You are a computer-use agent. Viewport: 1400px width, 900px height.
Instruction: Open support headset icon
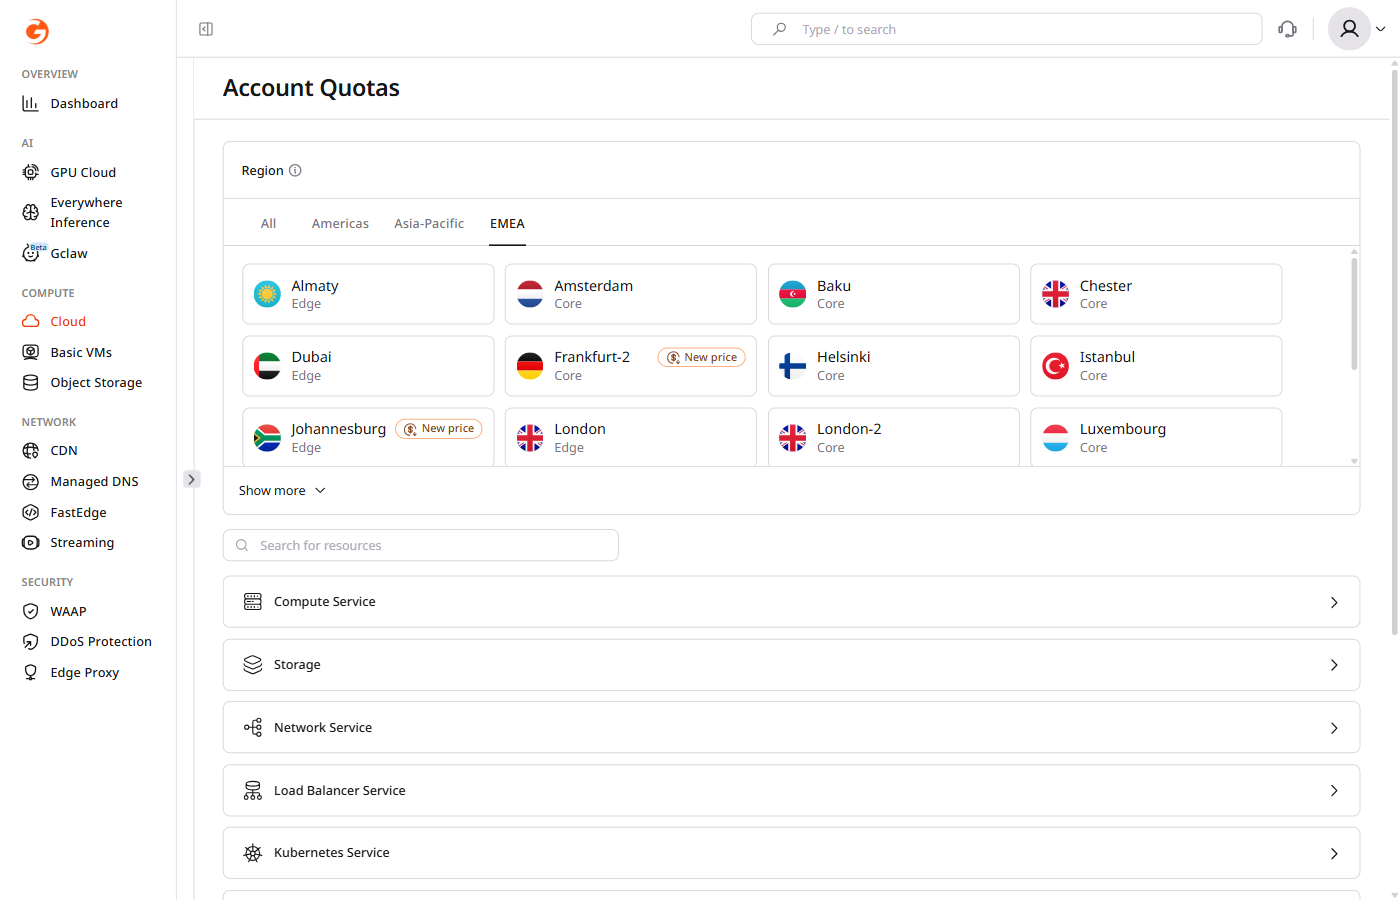(1288, 29)
